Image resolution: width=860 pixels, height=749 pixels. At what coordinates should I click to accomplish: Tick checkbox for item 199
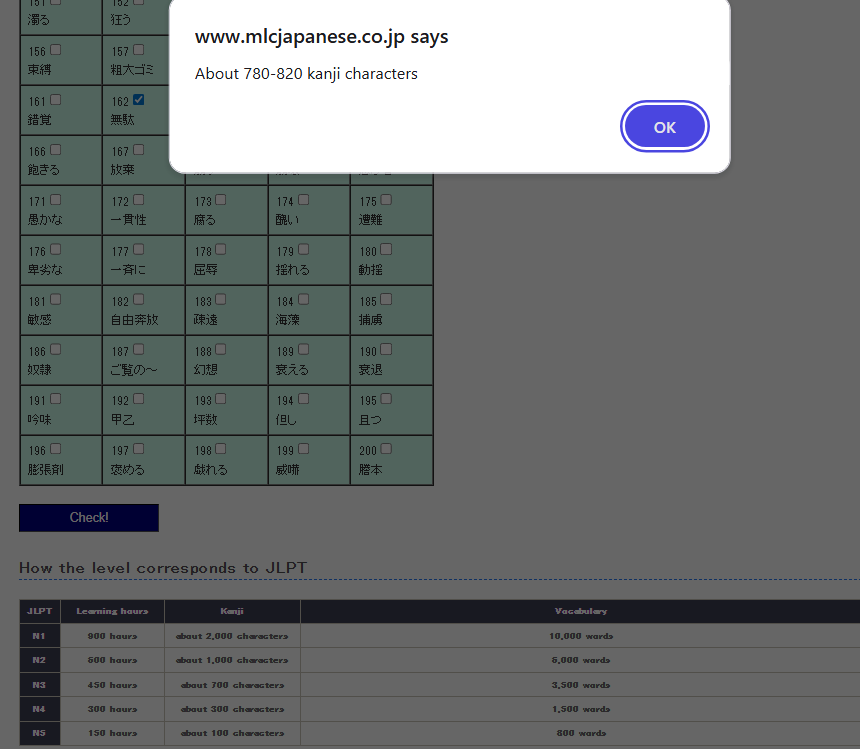(303, 449)
